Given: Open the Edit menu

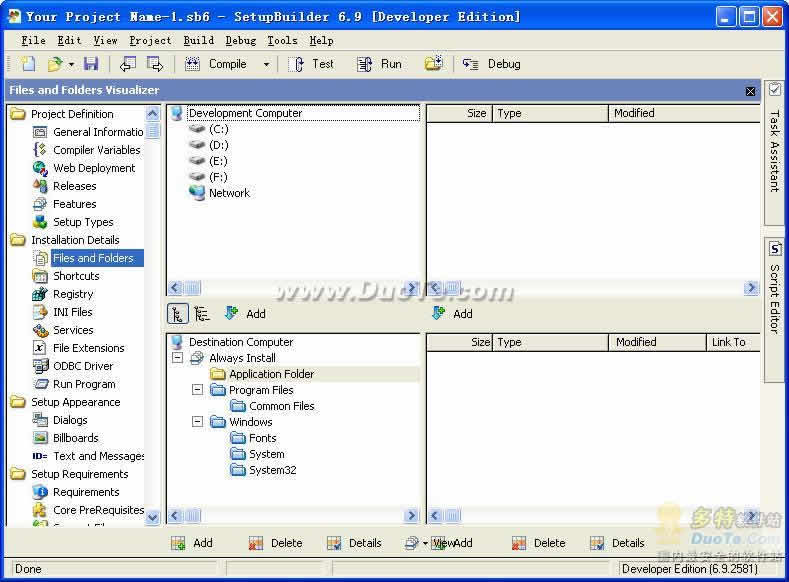Looking at the screenshot, I should (69, 40).
